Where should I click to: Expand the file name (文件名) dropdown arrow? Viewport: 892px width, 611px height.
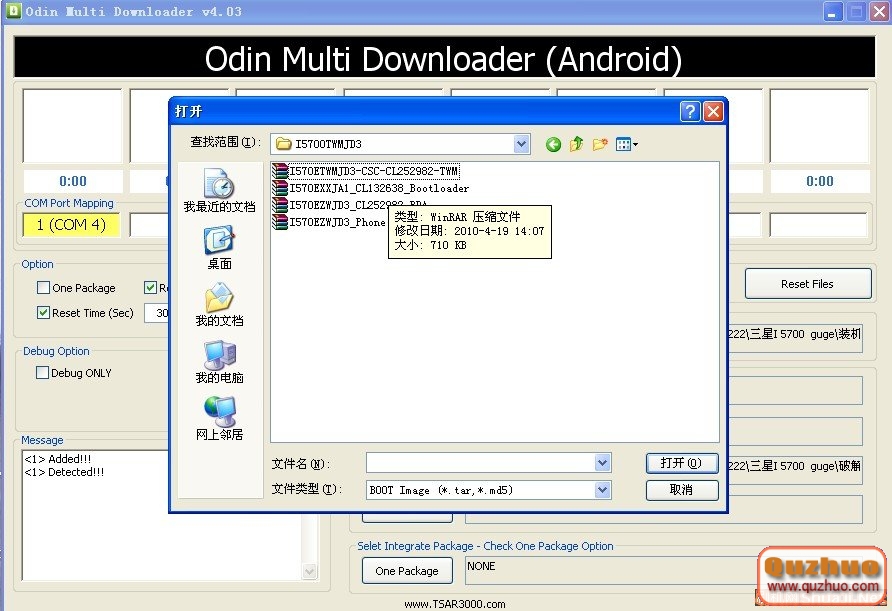tap(603, 463)
